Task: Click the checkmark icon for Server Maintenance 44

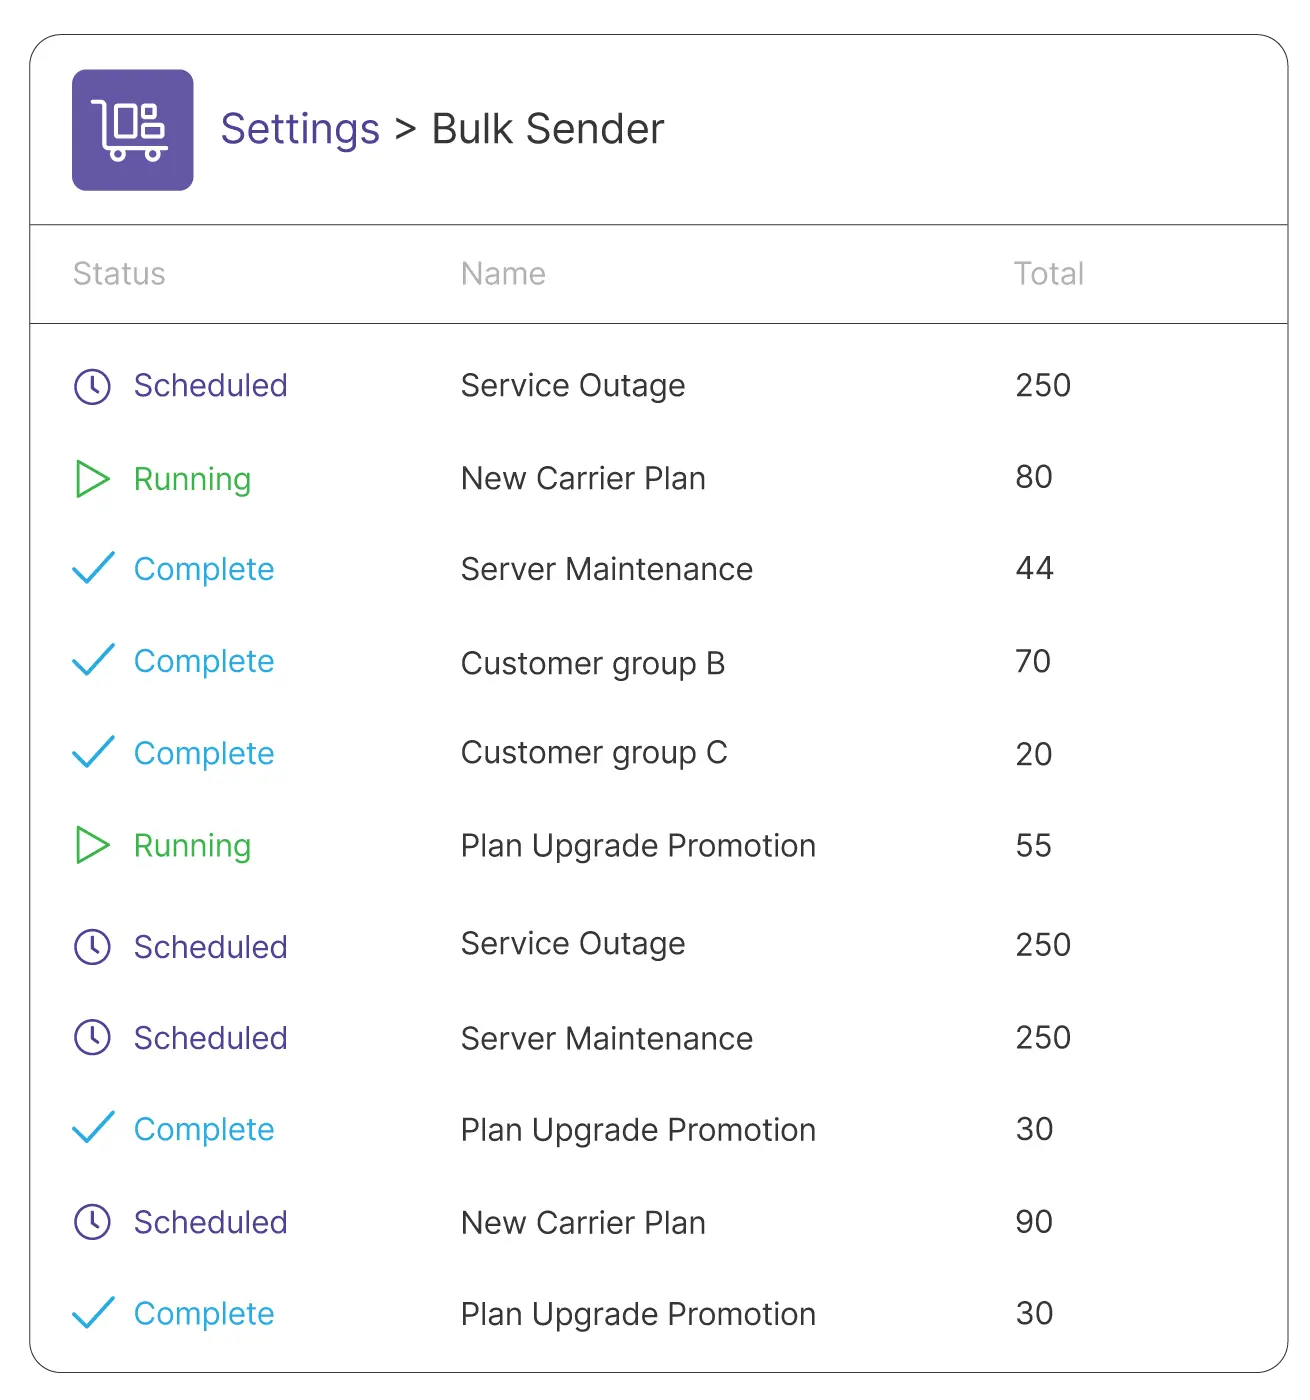Action: coord(94,568)
